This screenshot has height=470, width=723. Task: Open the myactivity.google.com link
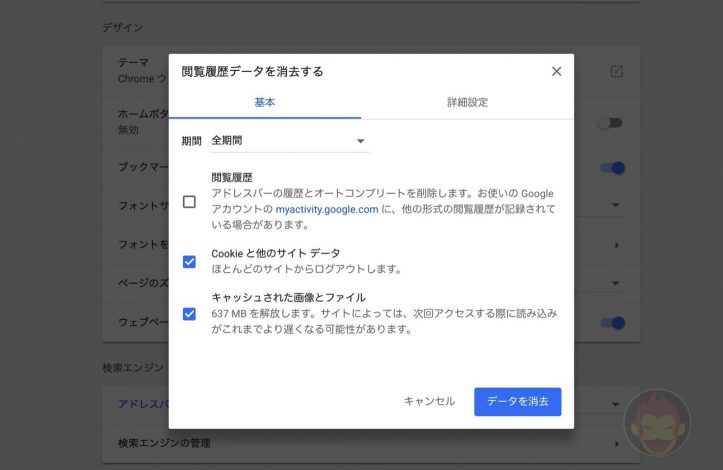coord(327,209)
